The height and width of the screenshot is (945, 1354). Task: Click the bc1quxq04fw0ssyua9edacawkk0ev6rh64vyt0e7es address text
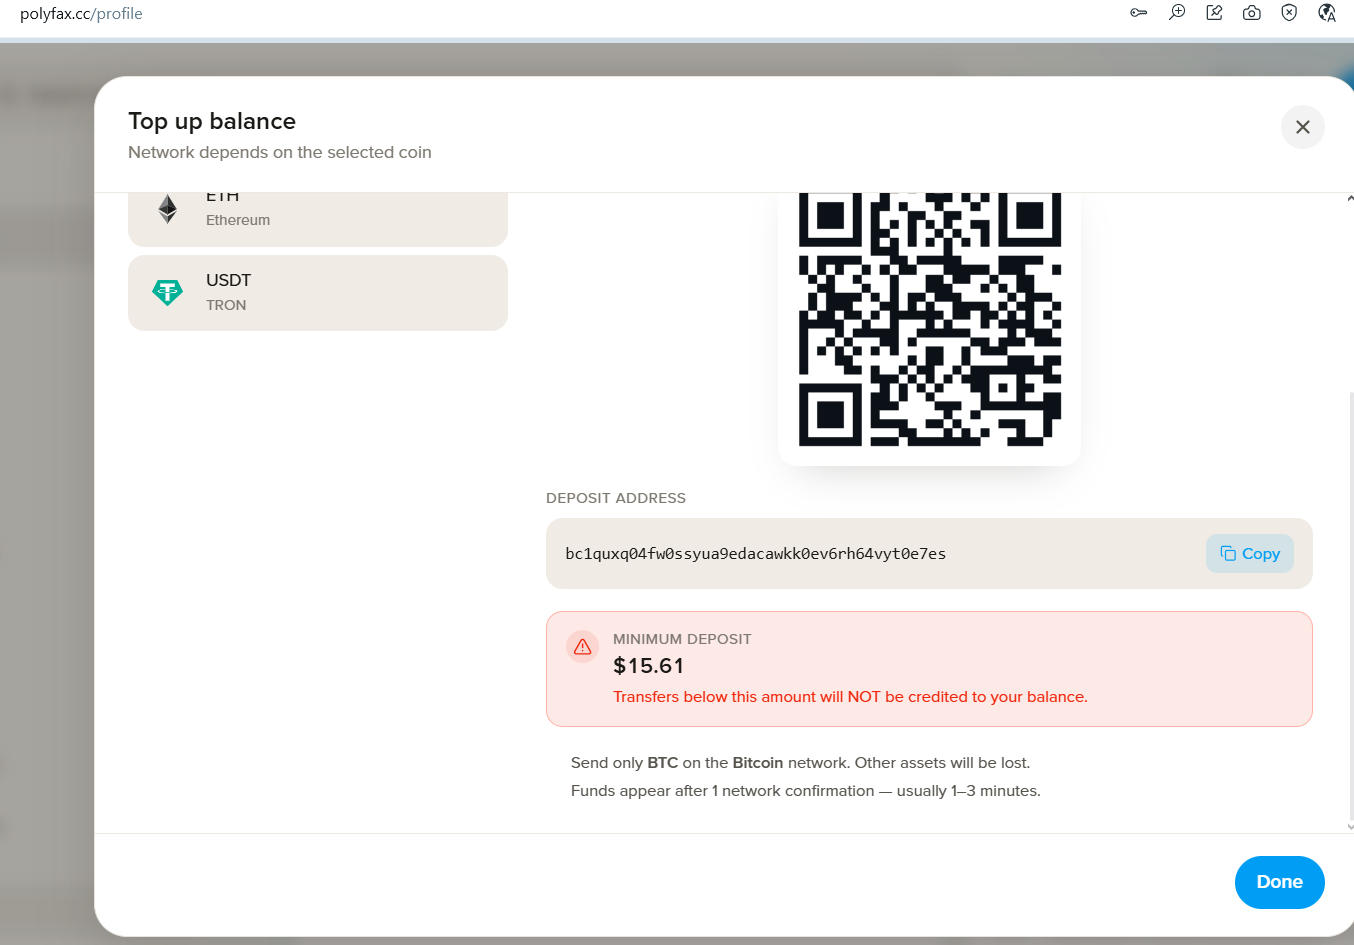pos(755,554)
